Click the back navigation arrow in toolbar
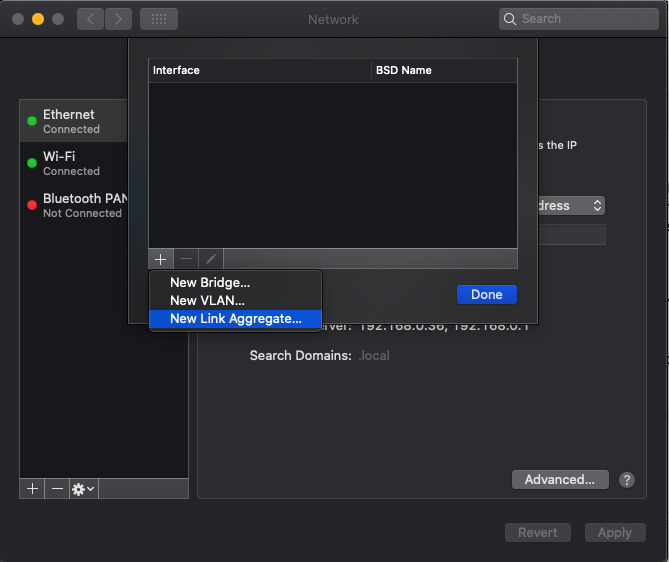The height and width of the screenshot is (562, 669). coord(91,19)
